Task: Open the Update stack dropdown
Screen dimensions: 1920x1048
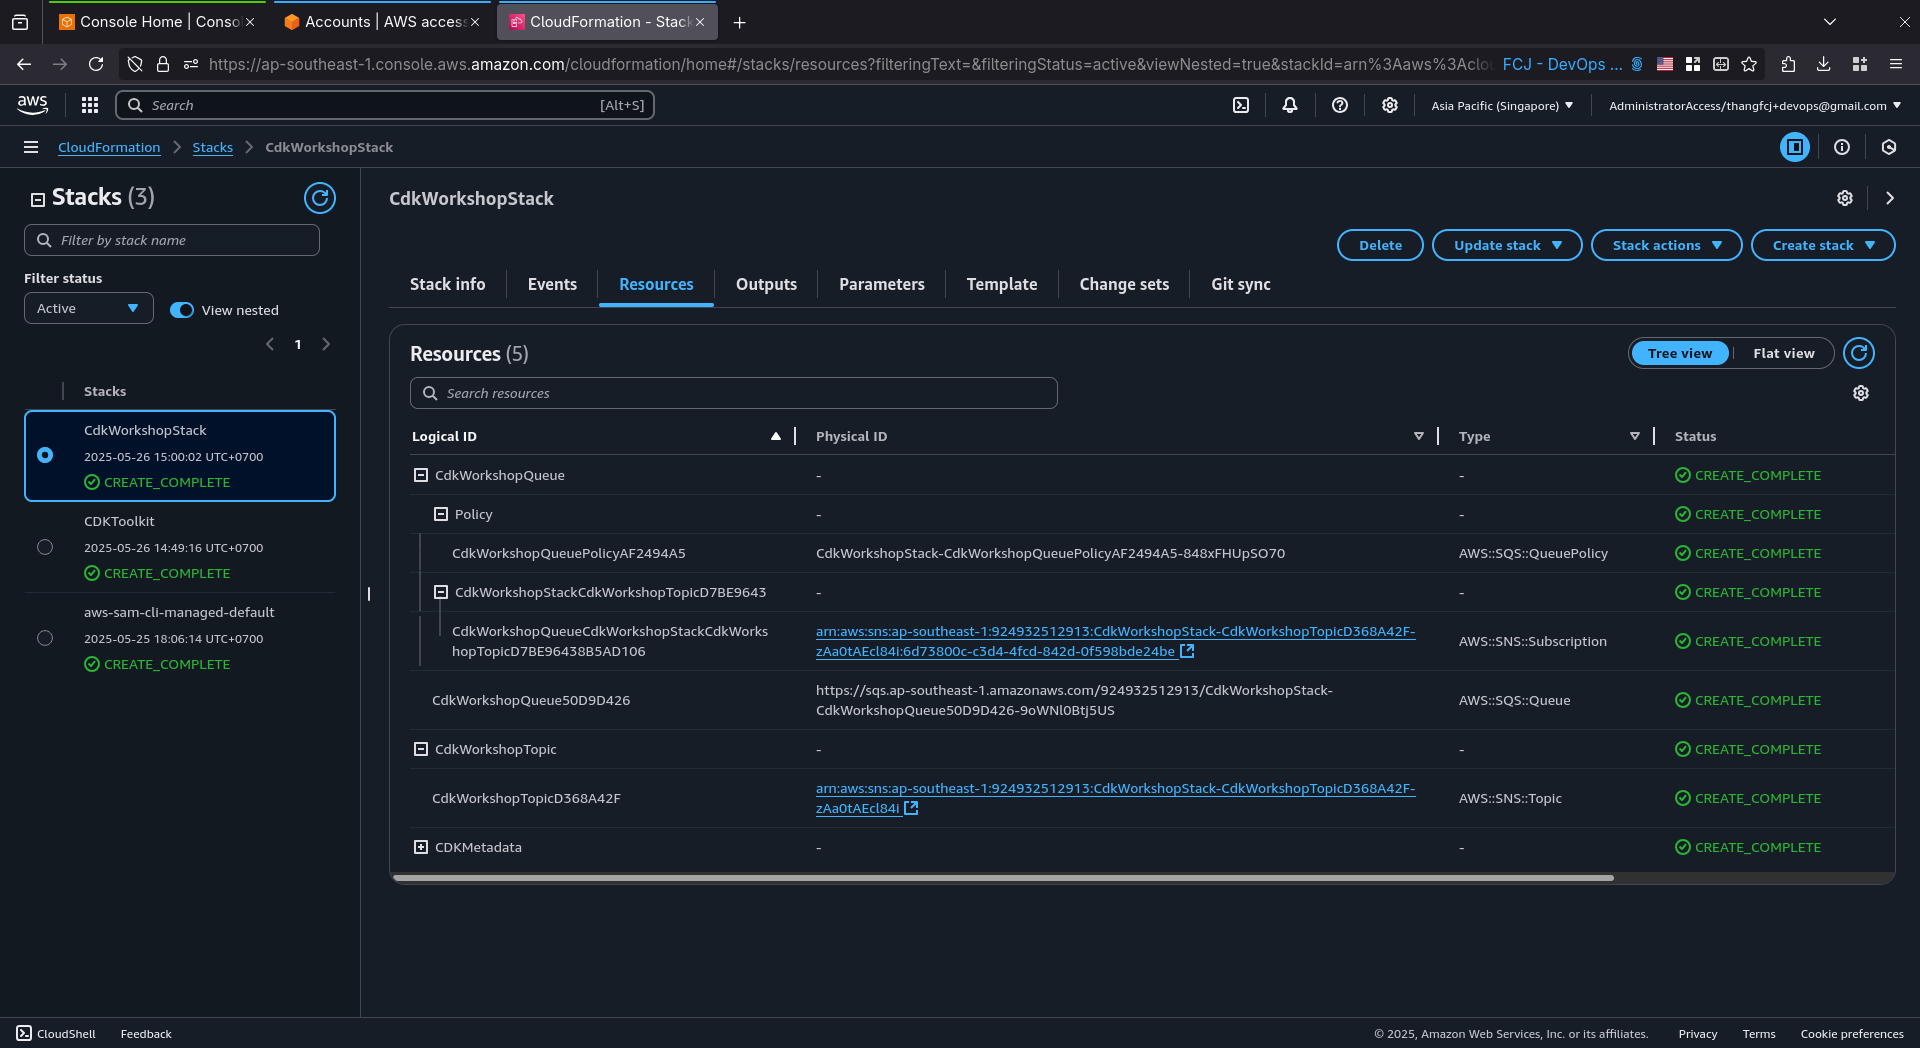Action: (x=1507, y=245)
